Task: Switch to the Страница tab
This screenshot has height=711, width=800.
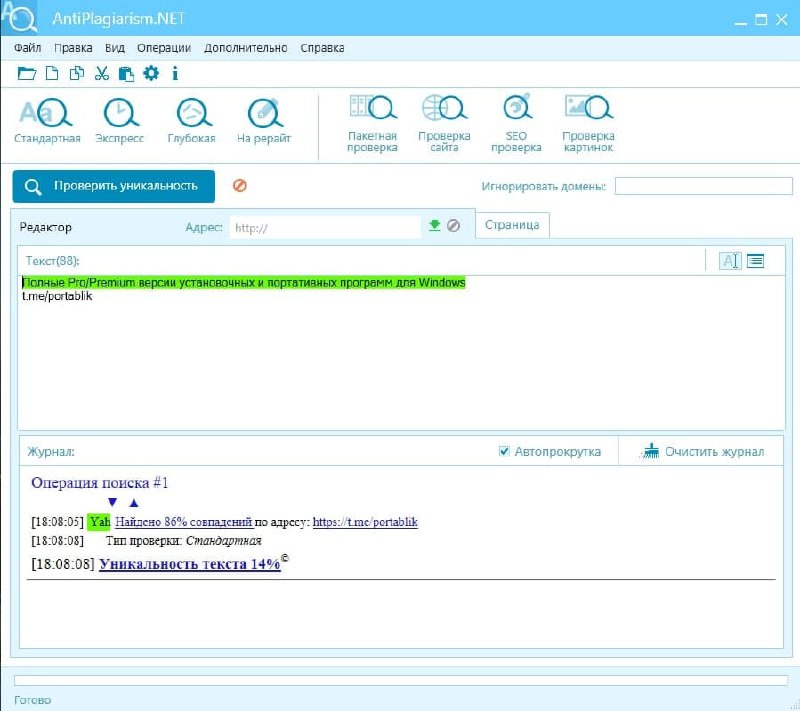Action: 512,225
